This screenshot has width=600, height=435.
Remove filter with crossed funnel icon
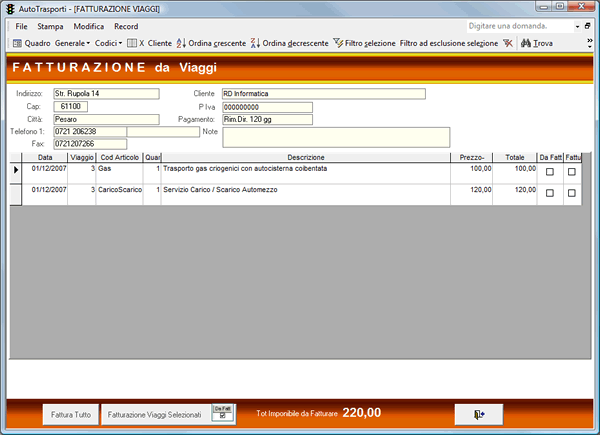pyautogui.click(x=508, y=43)
